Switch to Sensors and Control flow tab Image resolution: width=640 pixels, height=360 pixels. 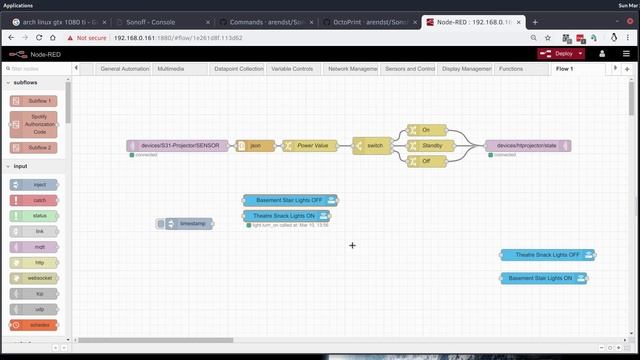tap(408, 69)
